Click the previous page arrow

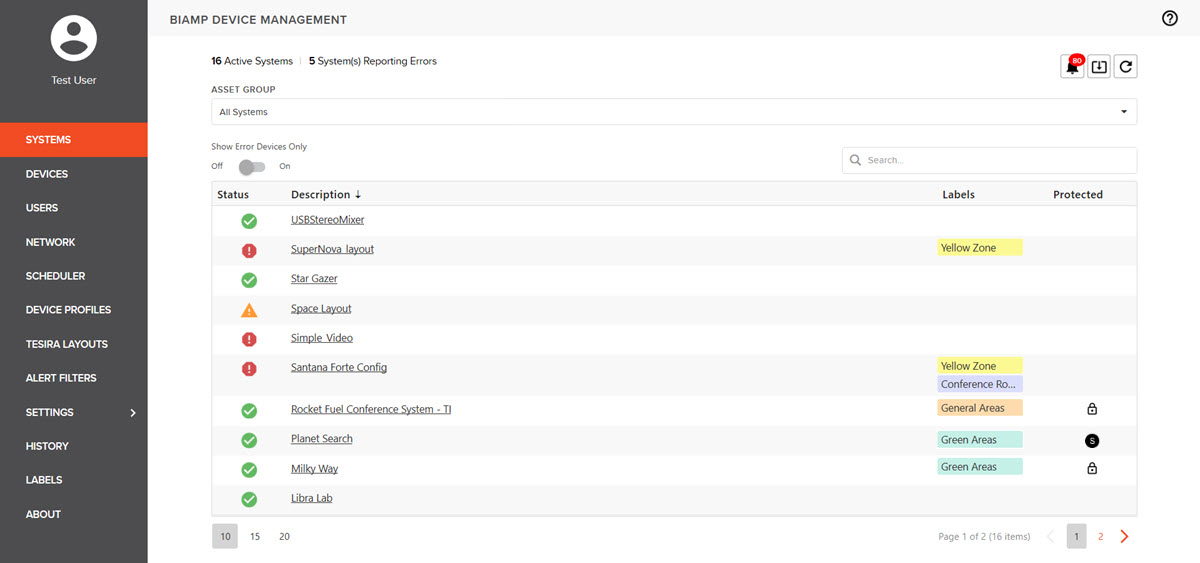1050,537
